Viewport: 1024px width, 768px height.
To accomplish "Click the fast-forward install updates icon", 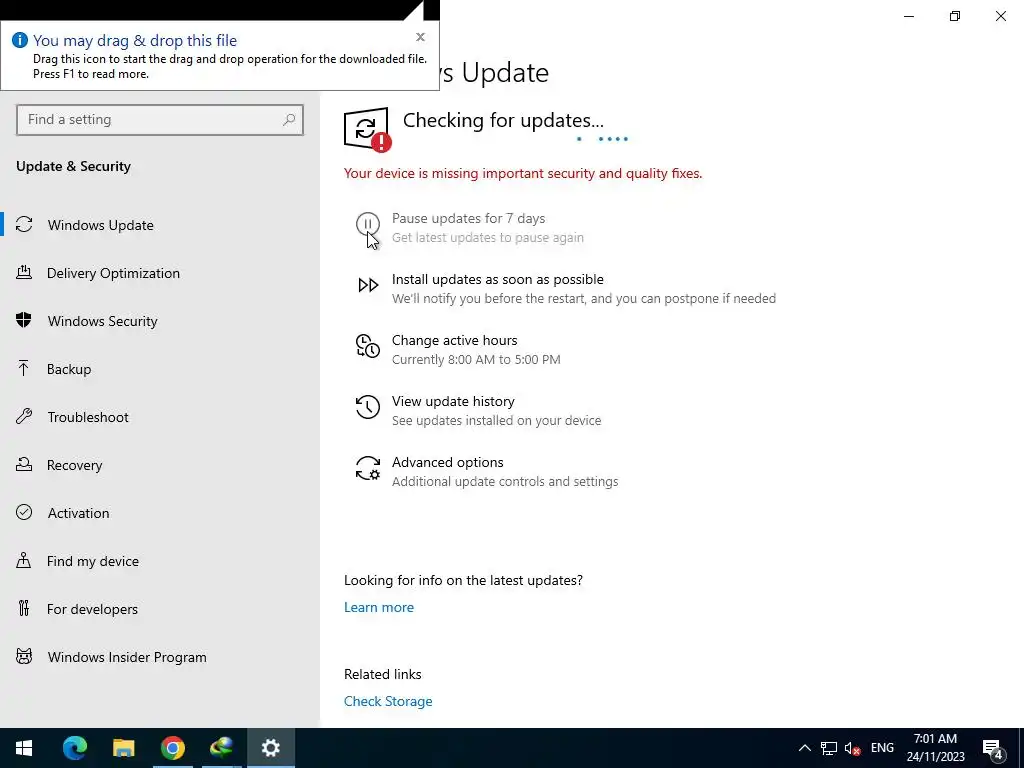I will coord(368,285).
